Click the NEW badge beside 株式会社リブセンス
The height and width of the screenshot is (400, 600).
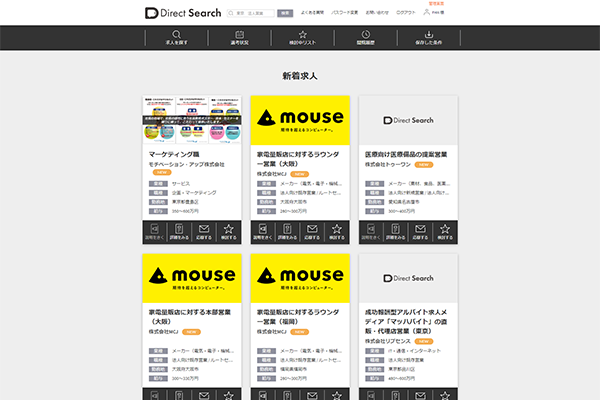tap(424, 341)
